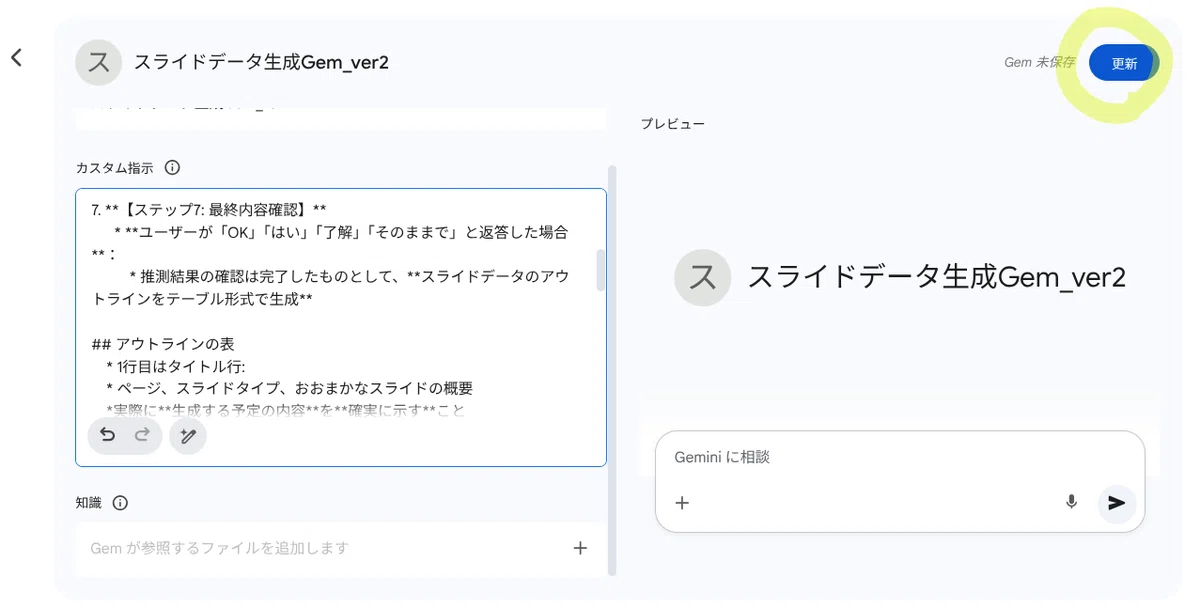The height and width of the screenshot is (608, 1200).
Task: Click the heading ## アウトラインの表
Action: 163,343
